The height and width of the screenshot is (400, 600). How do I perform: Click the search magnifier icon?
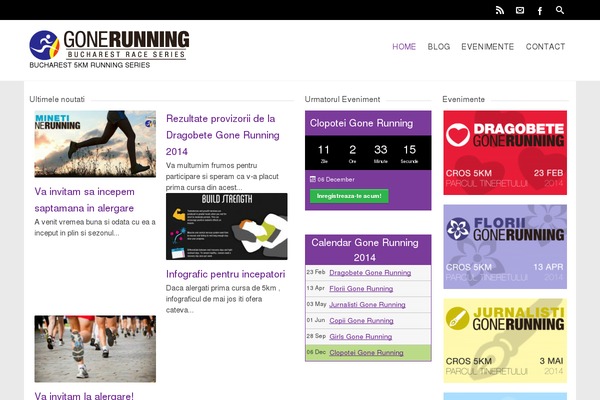[x=560, y=10]
